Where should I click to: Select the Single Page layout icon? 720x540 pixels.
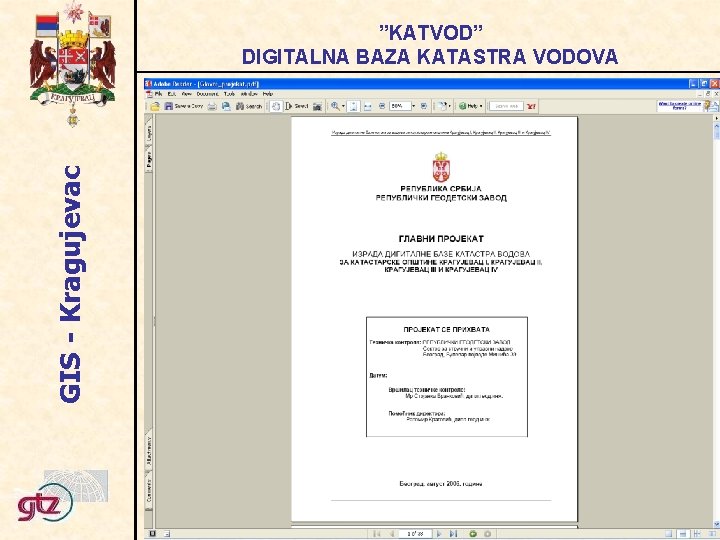[669, 534]
